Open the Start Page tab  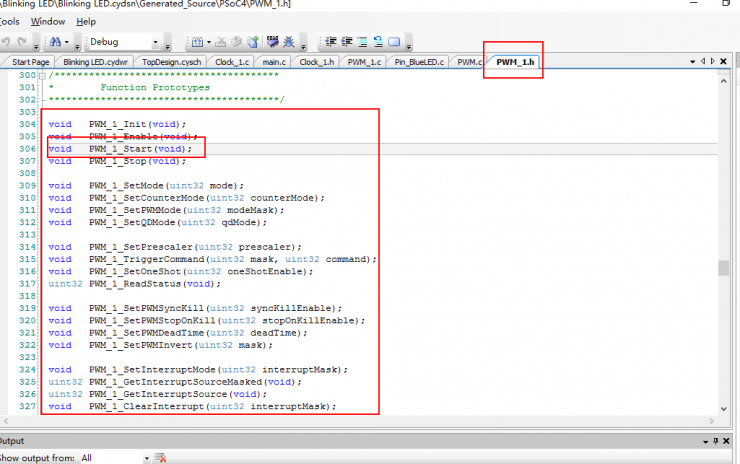[30, 62]
